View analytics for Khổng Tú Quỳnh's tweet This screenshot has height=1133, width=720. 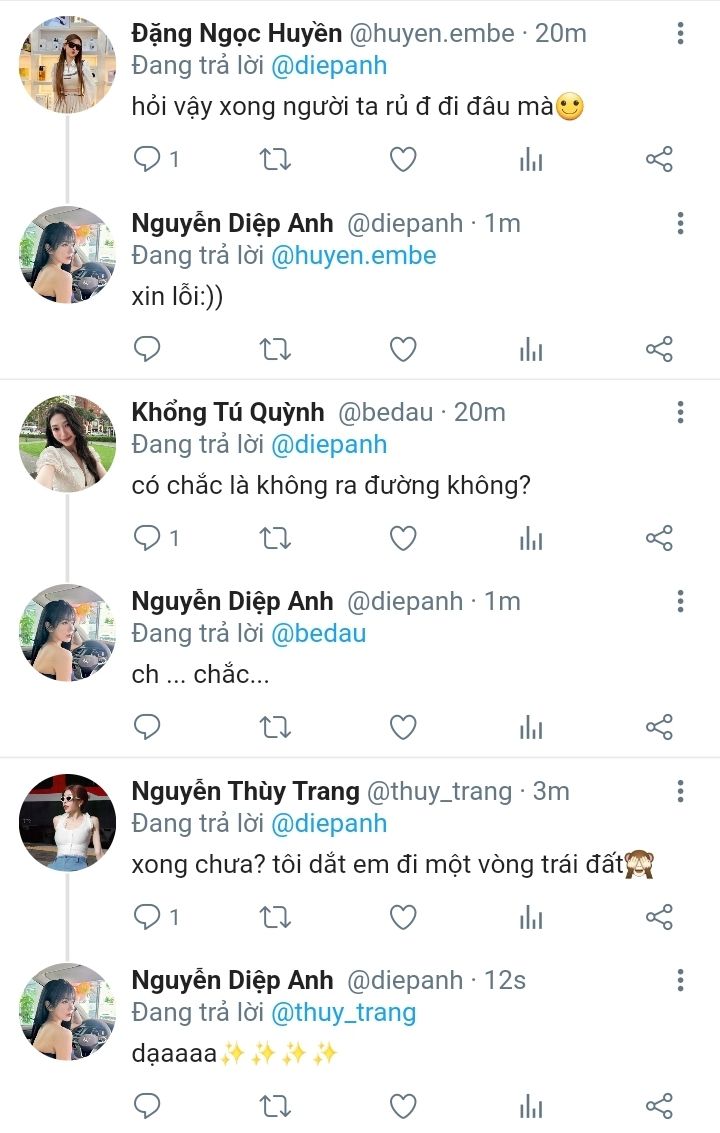click(531, 539)
